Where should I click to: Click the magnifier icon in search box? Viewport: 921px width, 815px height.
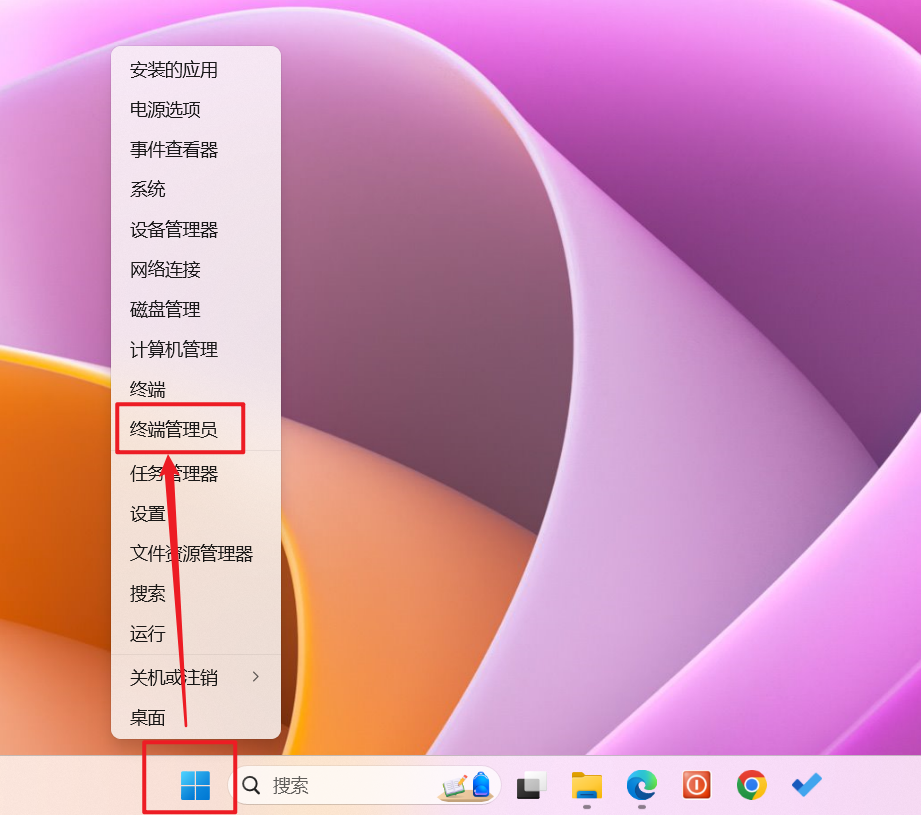pyautogui.click(x=251, y=785)
